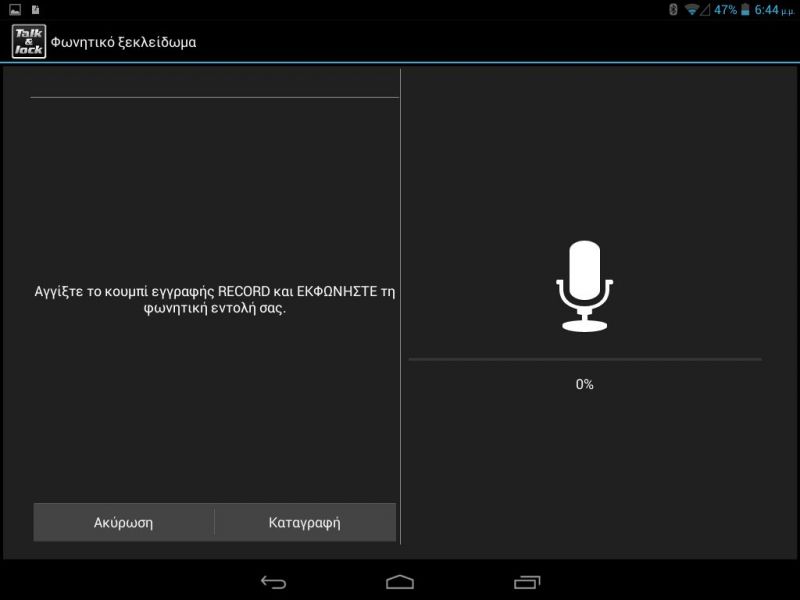The width and height of the screenshot is (800, 600).
Task: Click the recording progress bar
Action: coord(585,360)
